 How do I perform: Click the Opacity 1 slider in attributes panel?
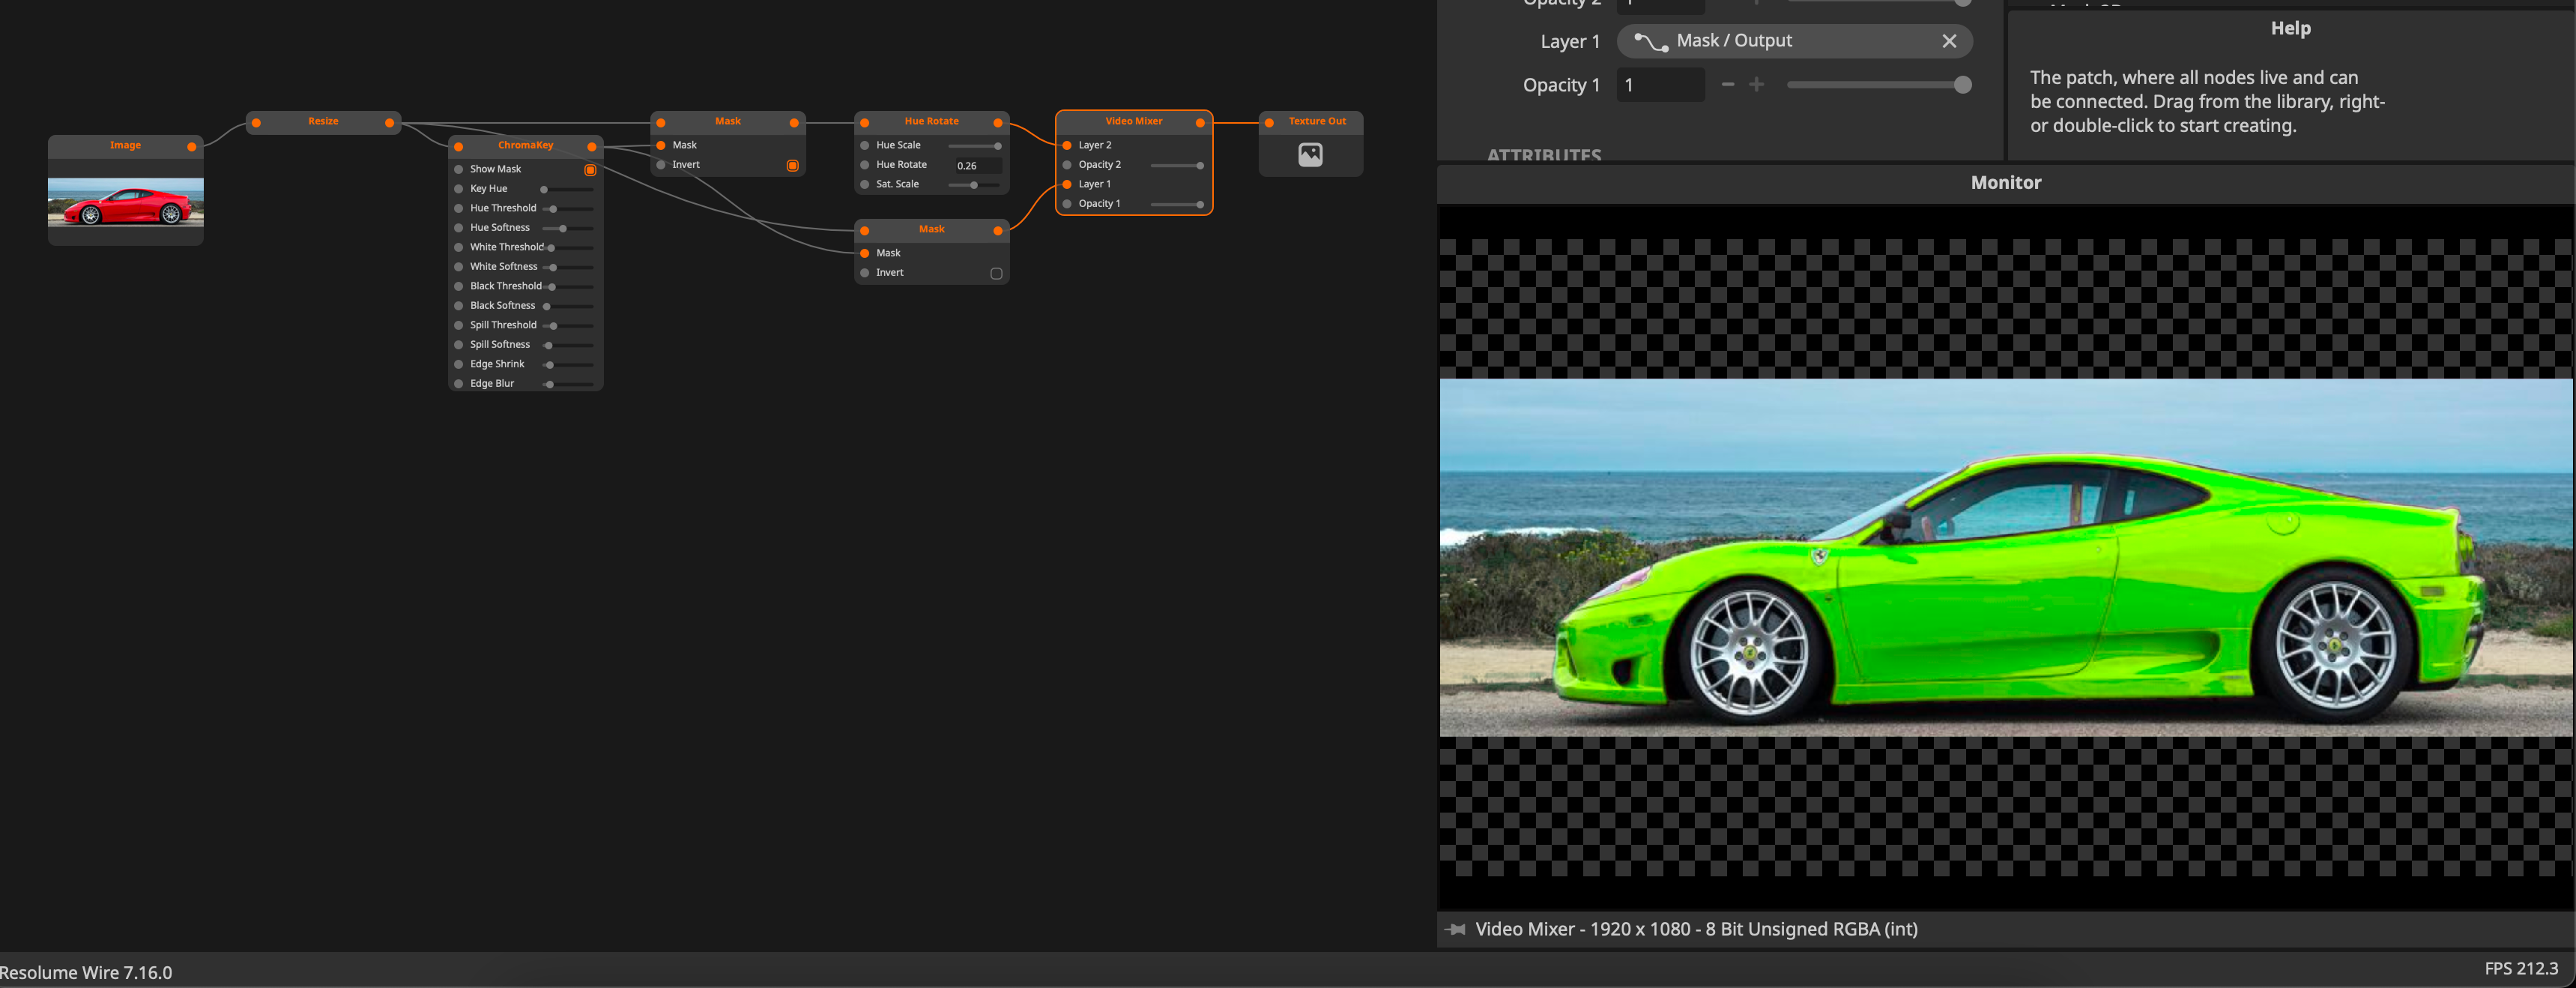pos(1875,85)
